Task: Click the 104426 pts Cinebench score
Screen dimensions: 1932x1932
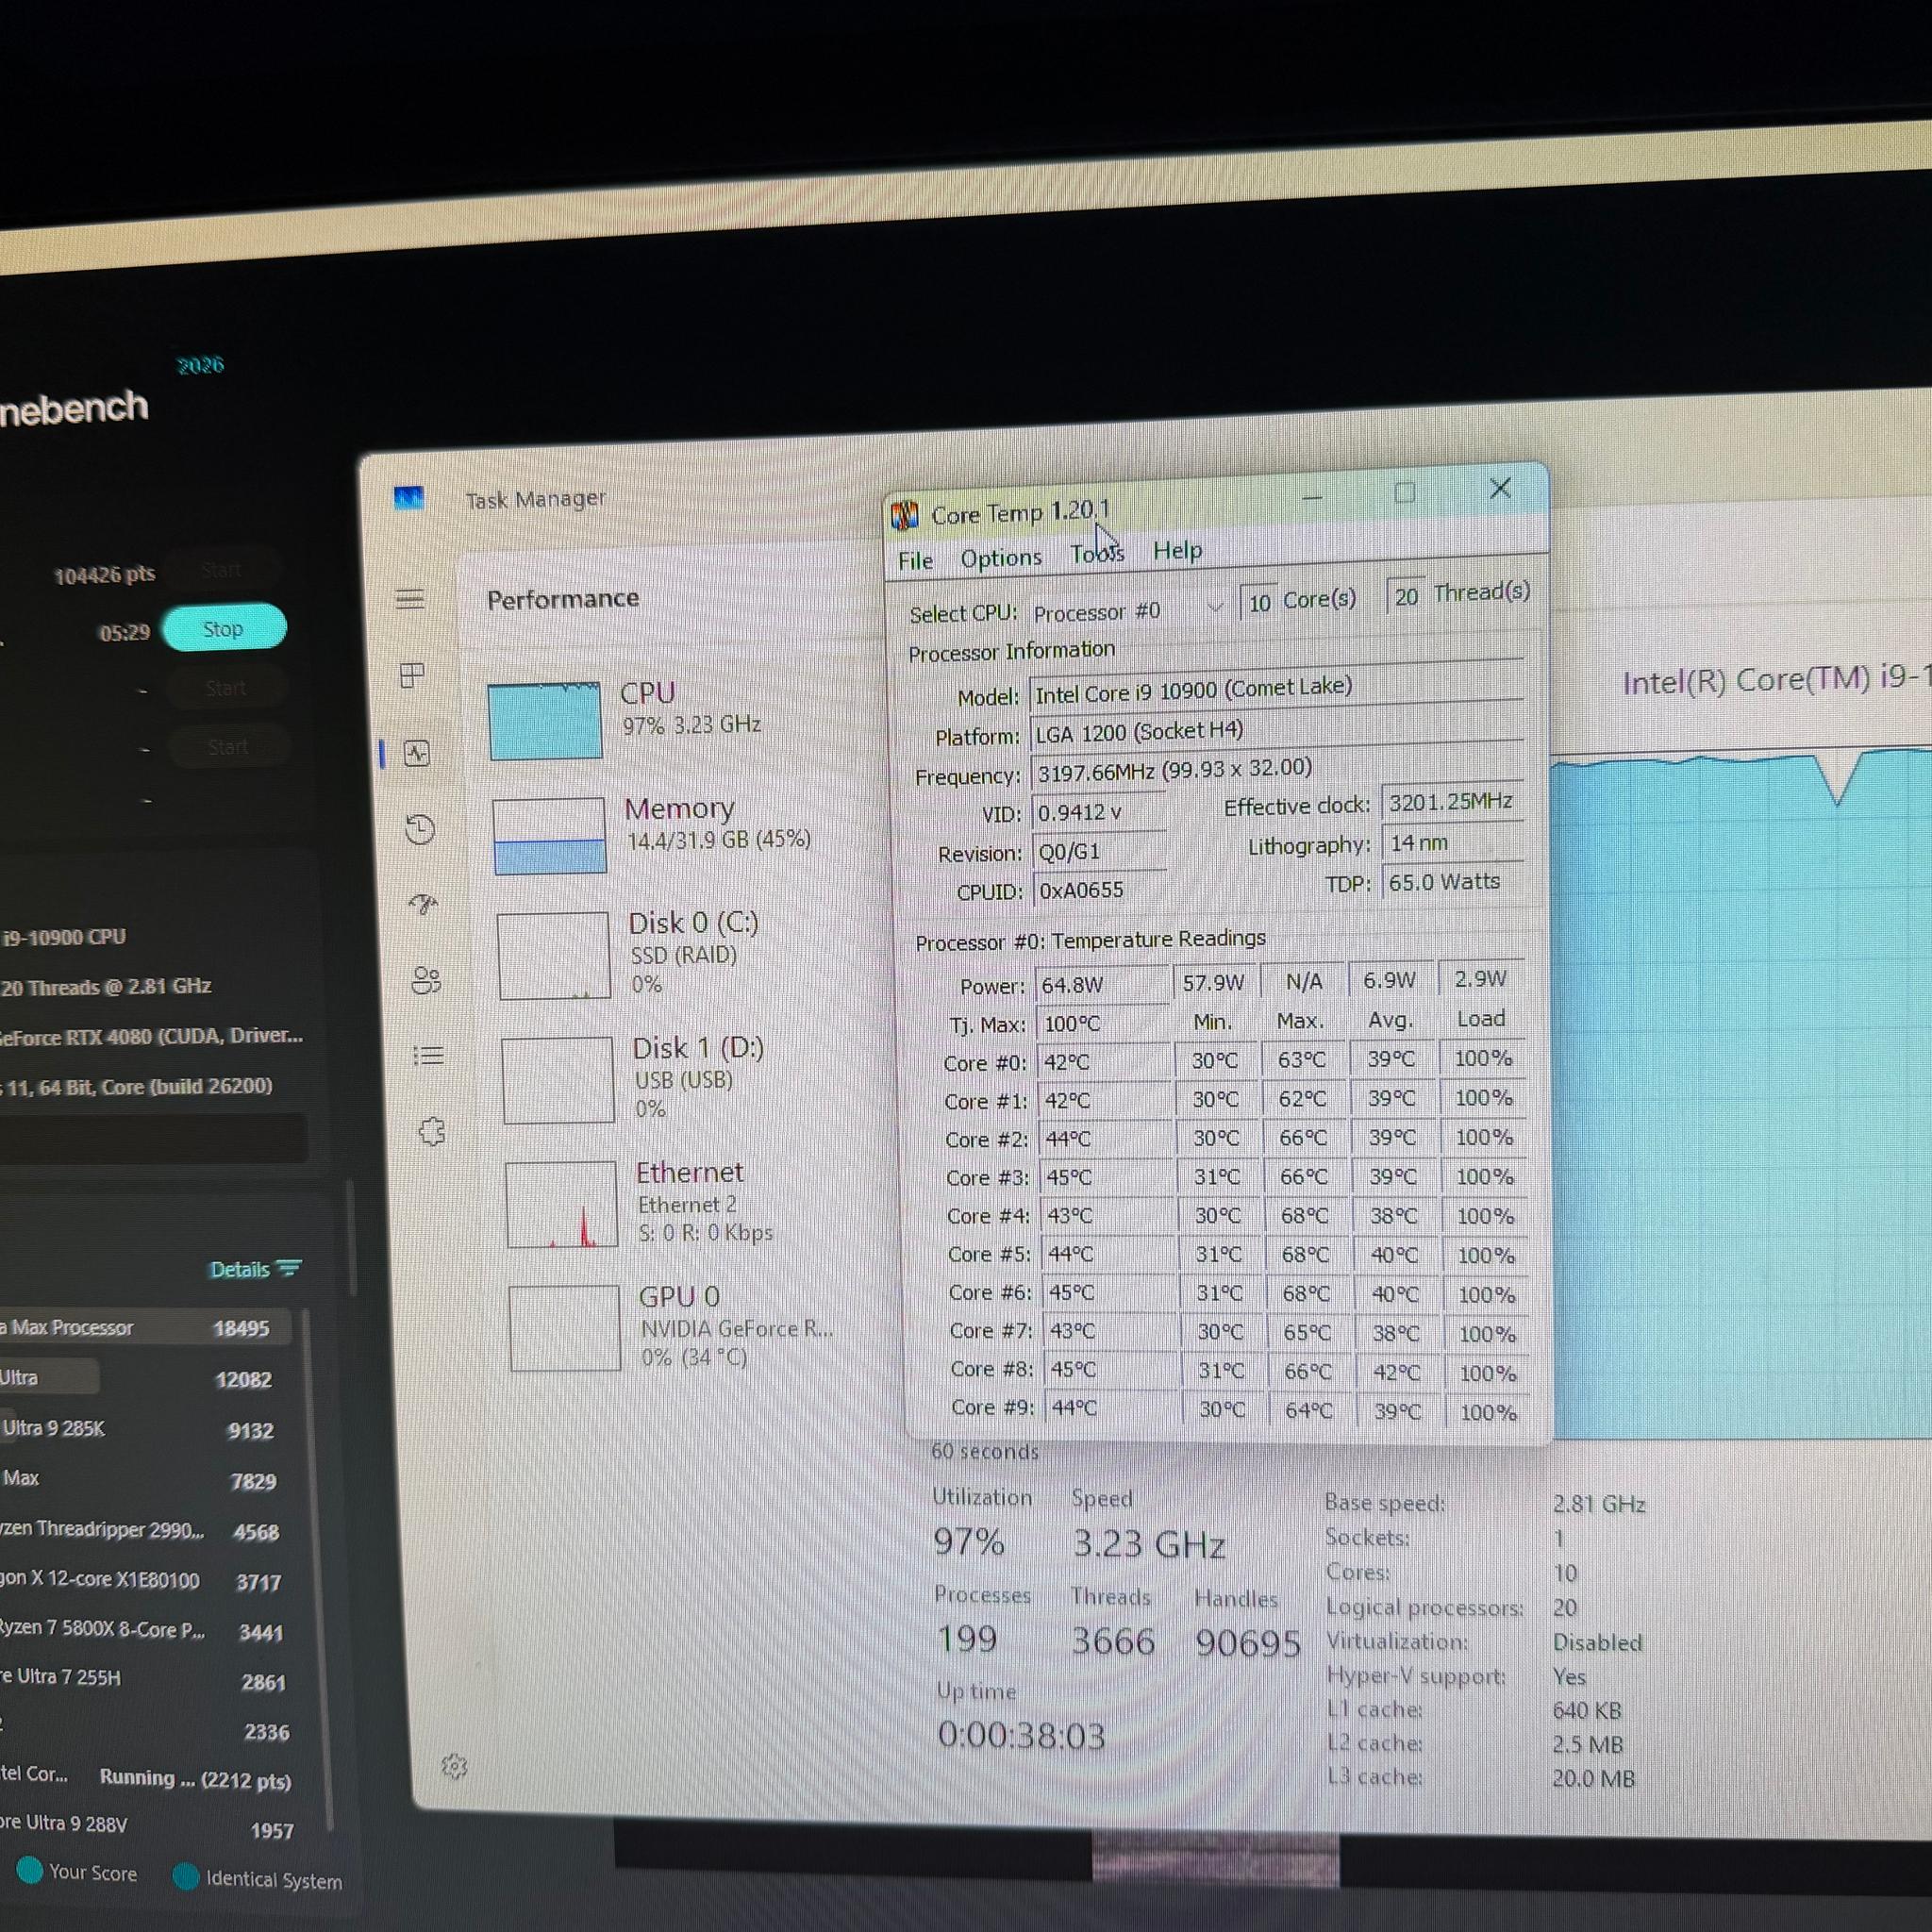Action: point(105,574)
